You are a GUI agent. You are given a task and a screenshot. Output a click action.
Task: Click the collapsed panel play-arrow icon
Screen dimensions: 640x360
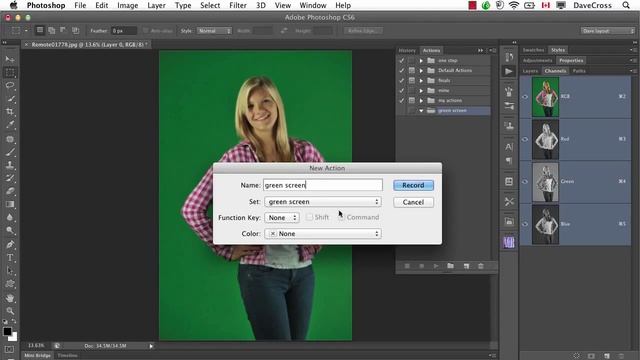[x=509, y=71]
